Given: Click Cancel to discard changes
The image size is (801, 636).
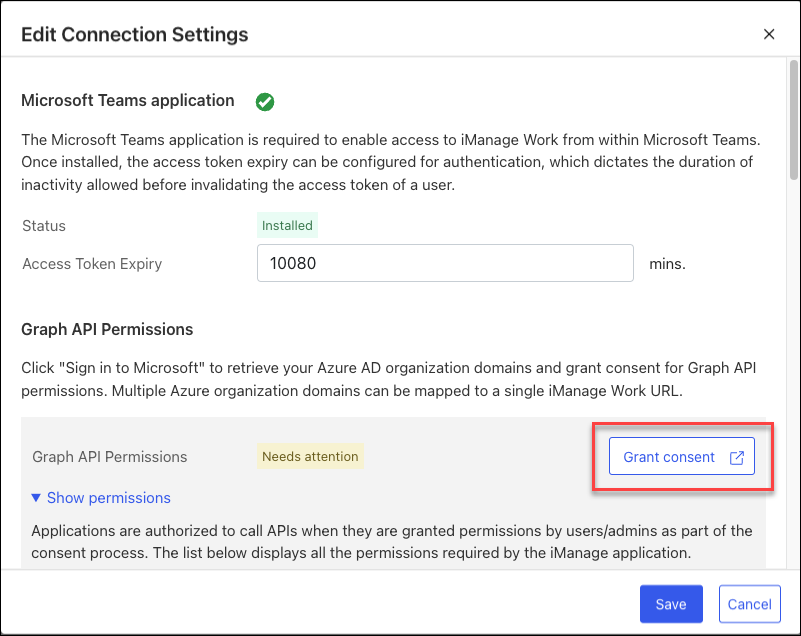Looking at the screenshot, I should click(749, 604).
